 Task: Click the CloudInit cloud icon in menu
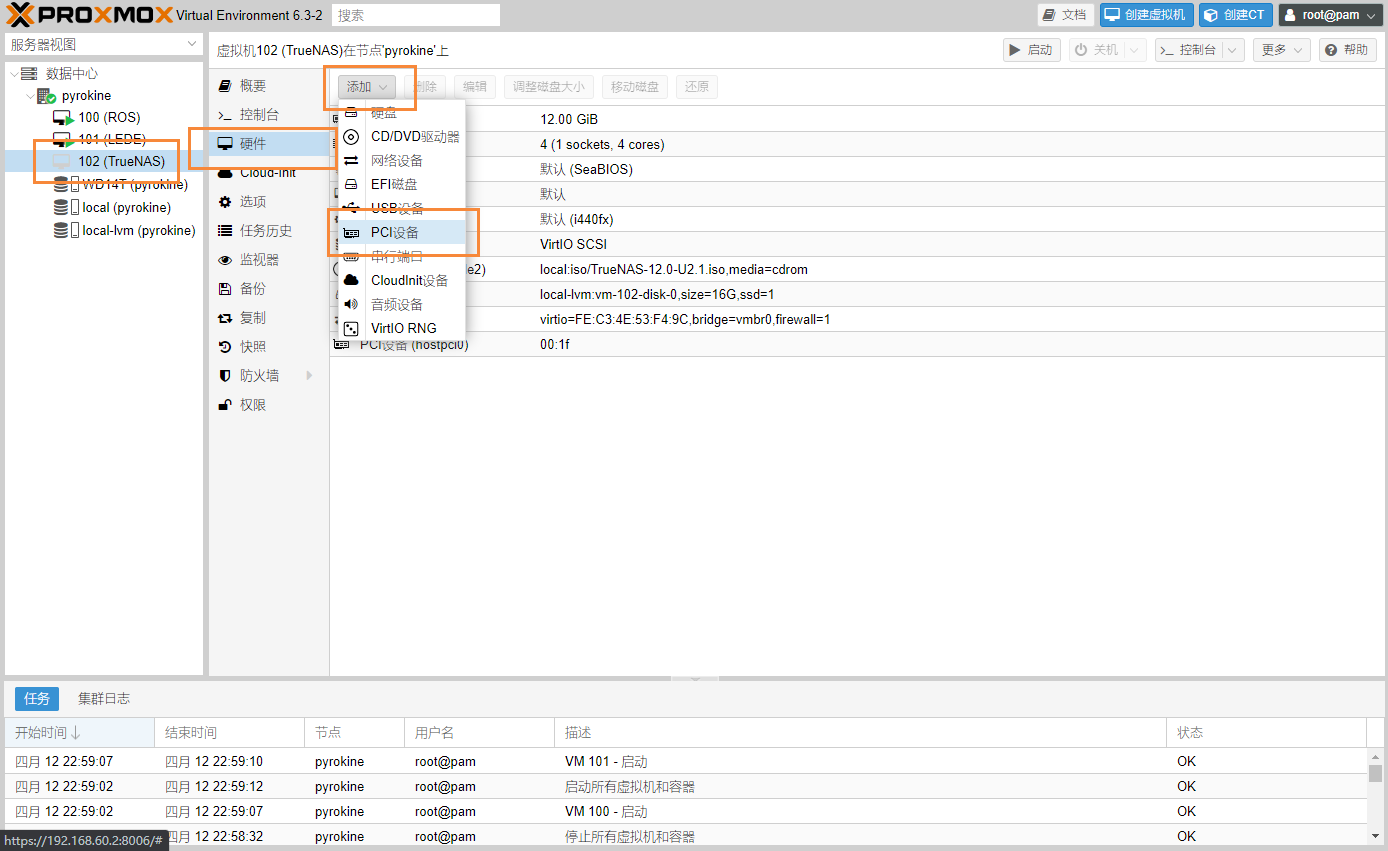[x=351, y=281]
